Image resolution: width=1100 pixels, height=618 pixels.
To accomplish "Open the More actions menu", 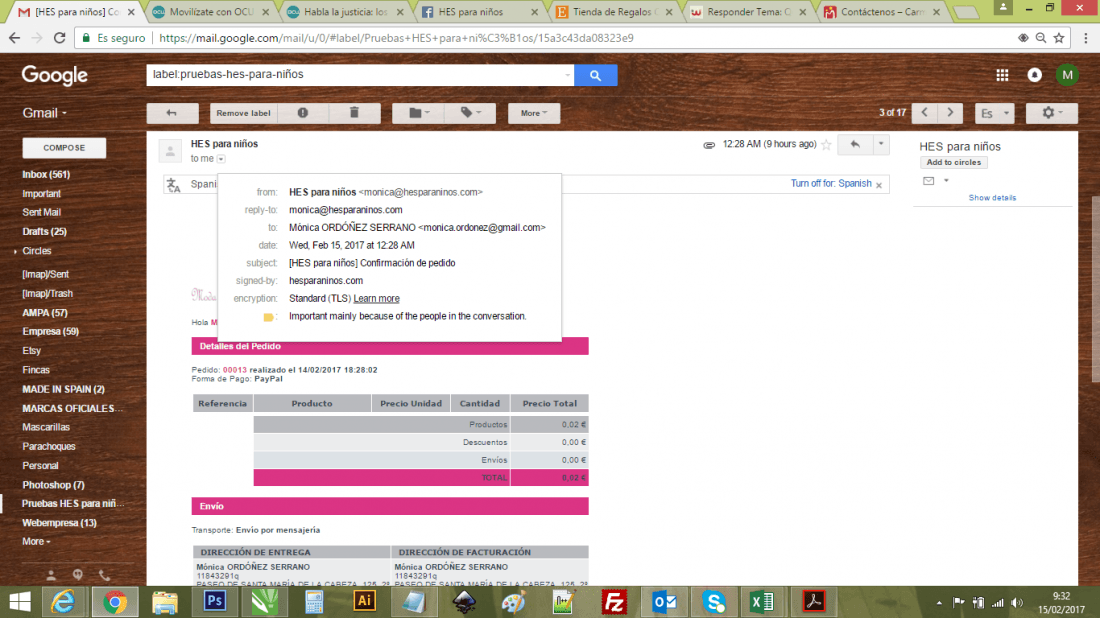I will [x=534, y=113].
